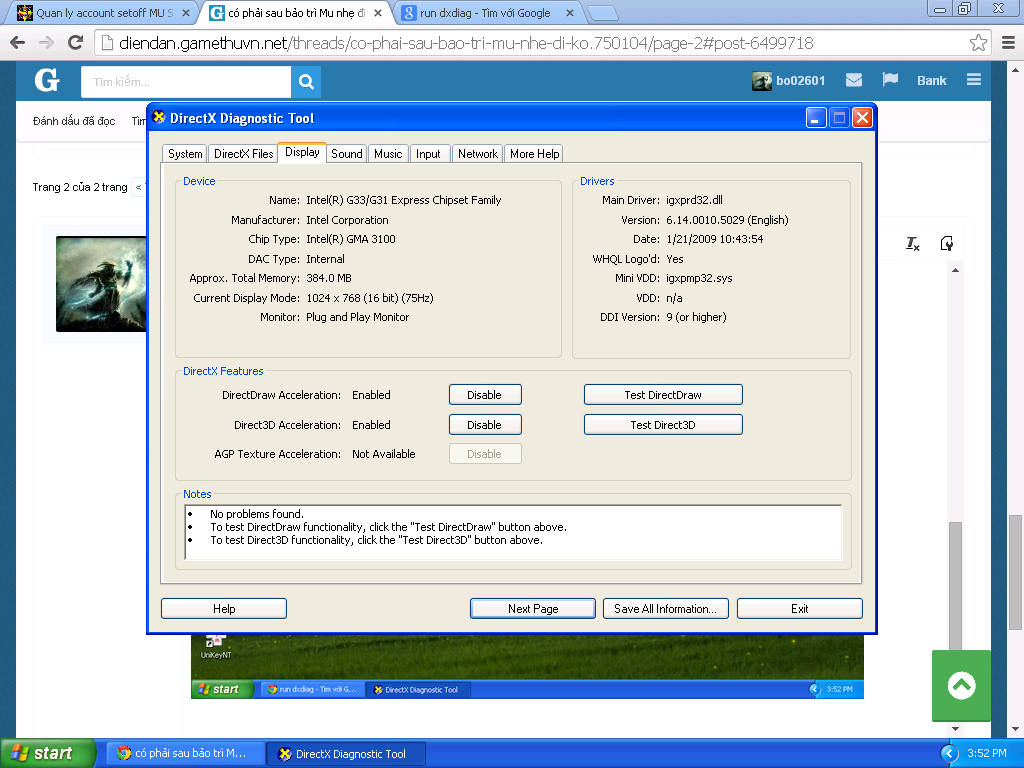Open a new browser tab
Image resolution: width=1024 pixels, height=768 pixels.
[x=602, y=13]
